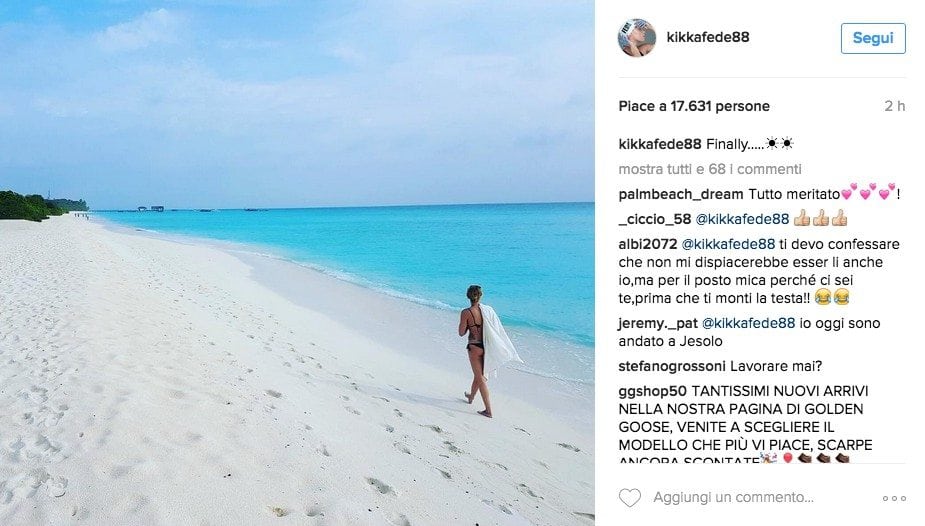Open the ggshop50 commenter profile

coord(652,391)
